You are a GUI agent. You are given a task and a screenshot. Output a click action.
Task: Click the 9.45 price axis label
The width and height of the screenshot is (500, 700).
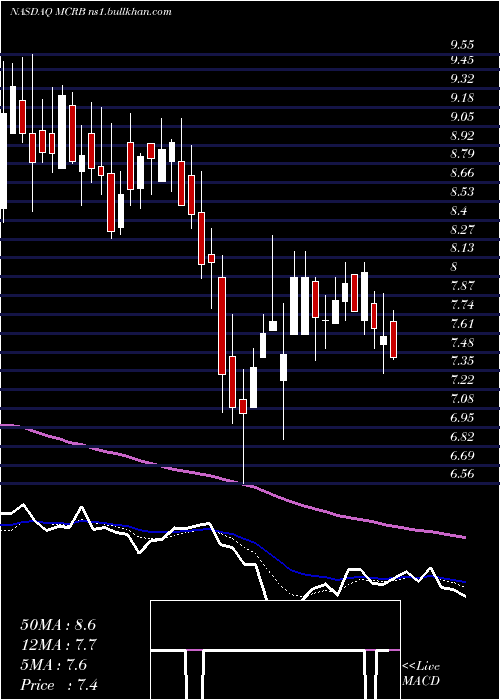(x=462, y=59)
